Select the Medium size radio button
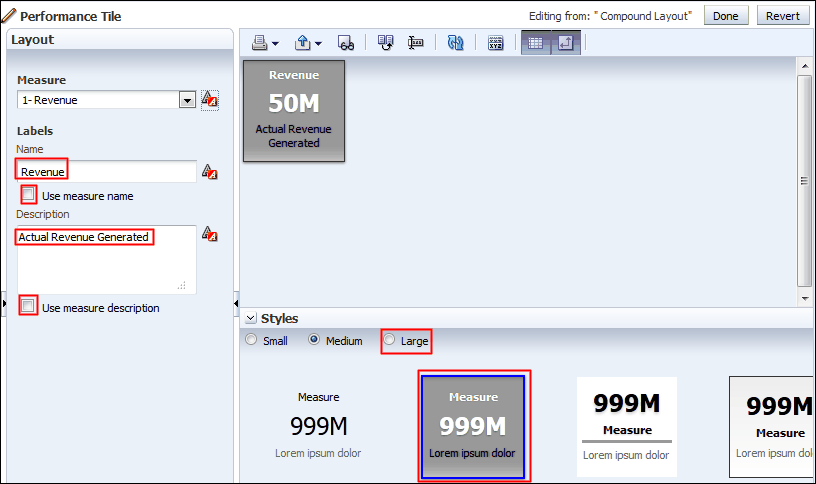The image size is (816, 484). 314,339
